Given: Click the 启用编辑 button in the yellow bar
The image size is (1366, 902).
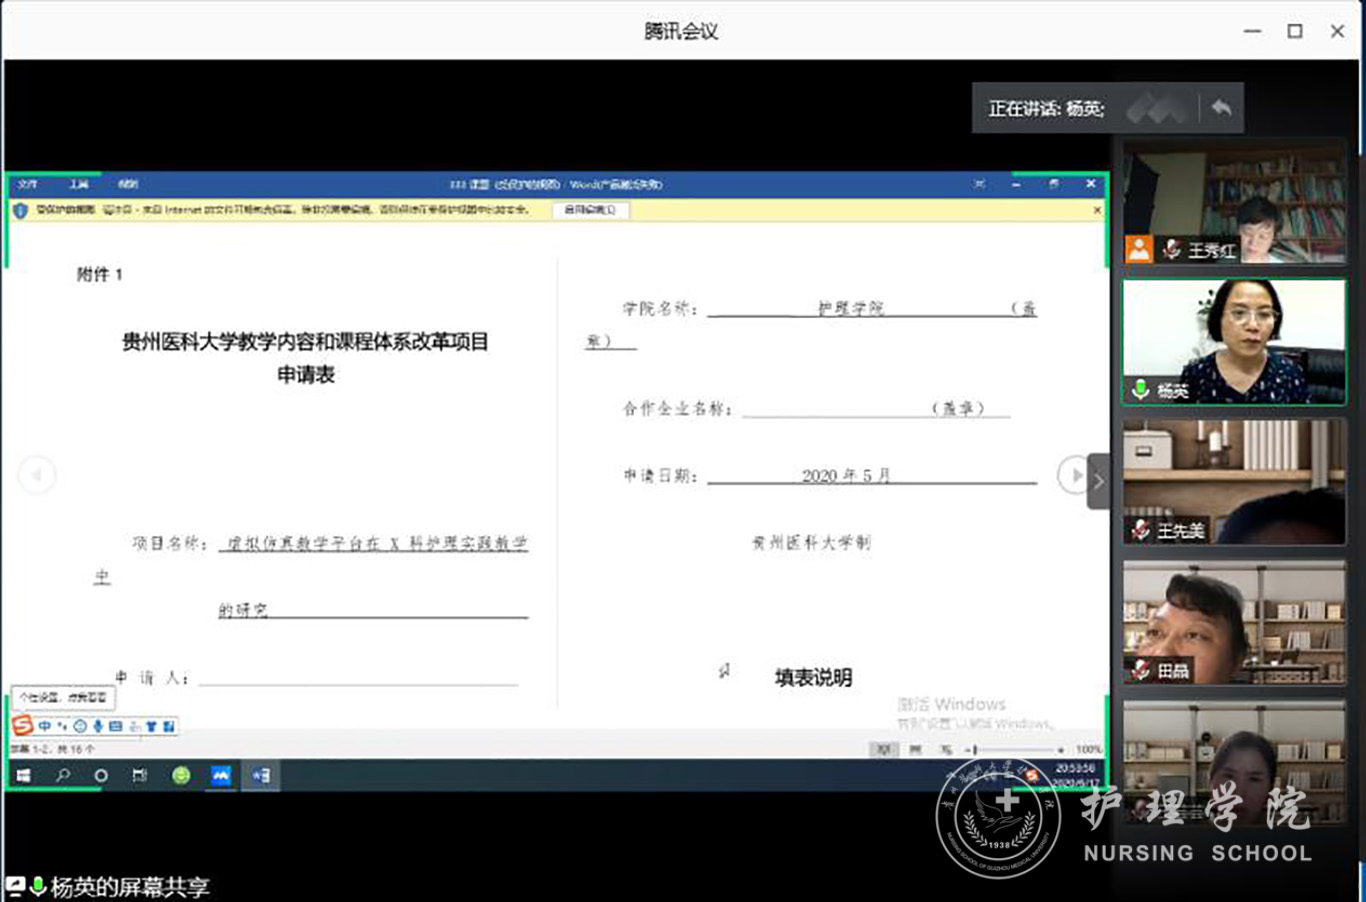Looking at the screenshot, I should click(590, 210).
